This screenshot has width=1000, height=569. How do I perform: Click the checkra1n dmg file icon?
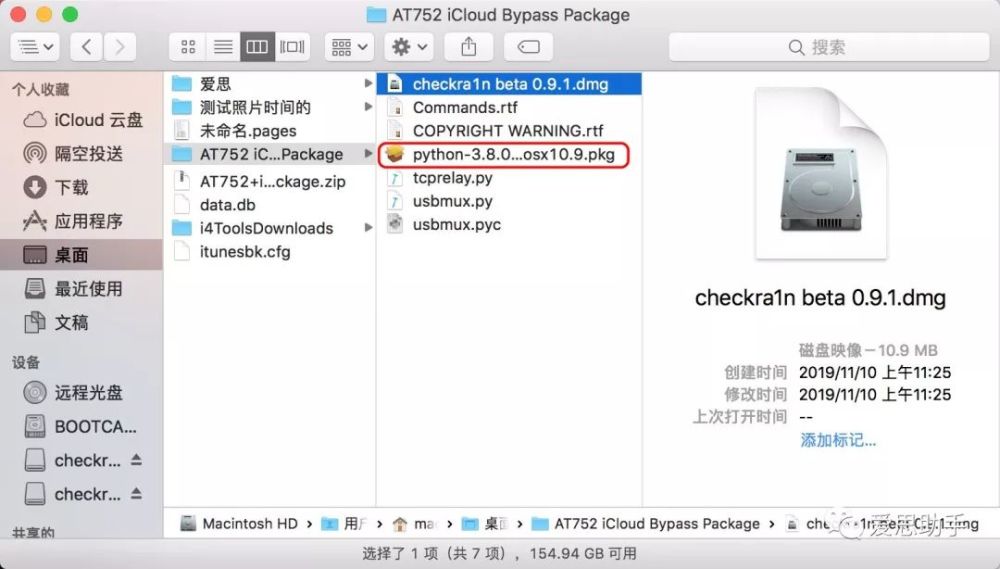tap(395, 84)
